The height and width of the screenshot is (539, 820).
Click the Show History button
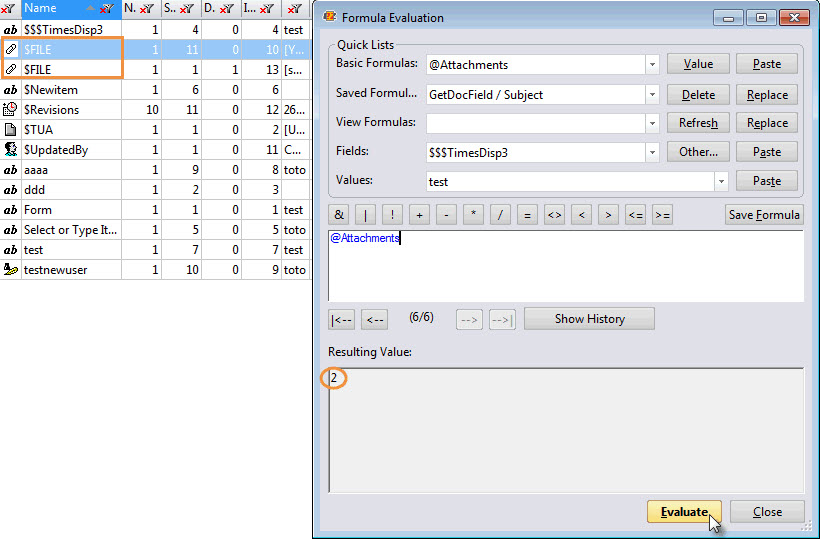pyautogui.click(x=589, y=319)
